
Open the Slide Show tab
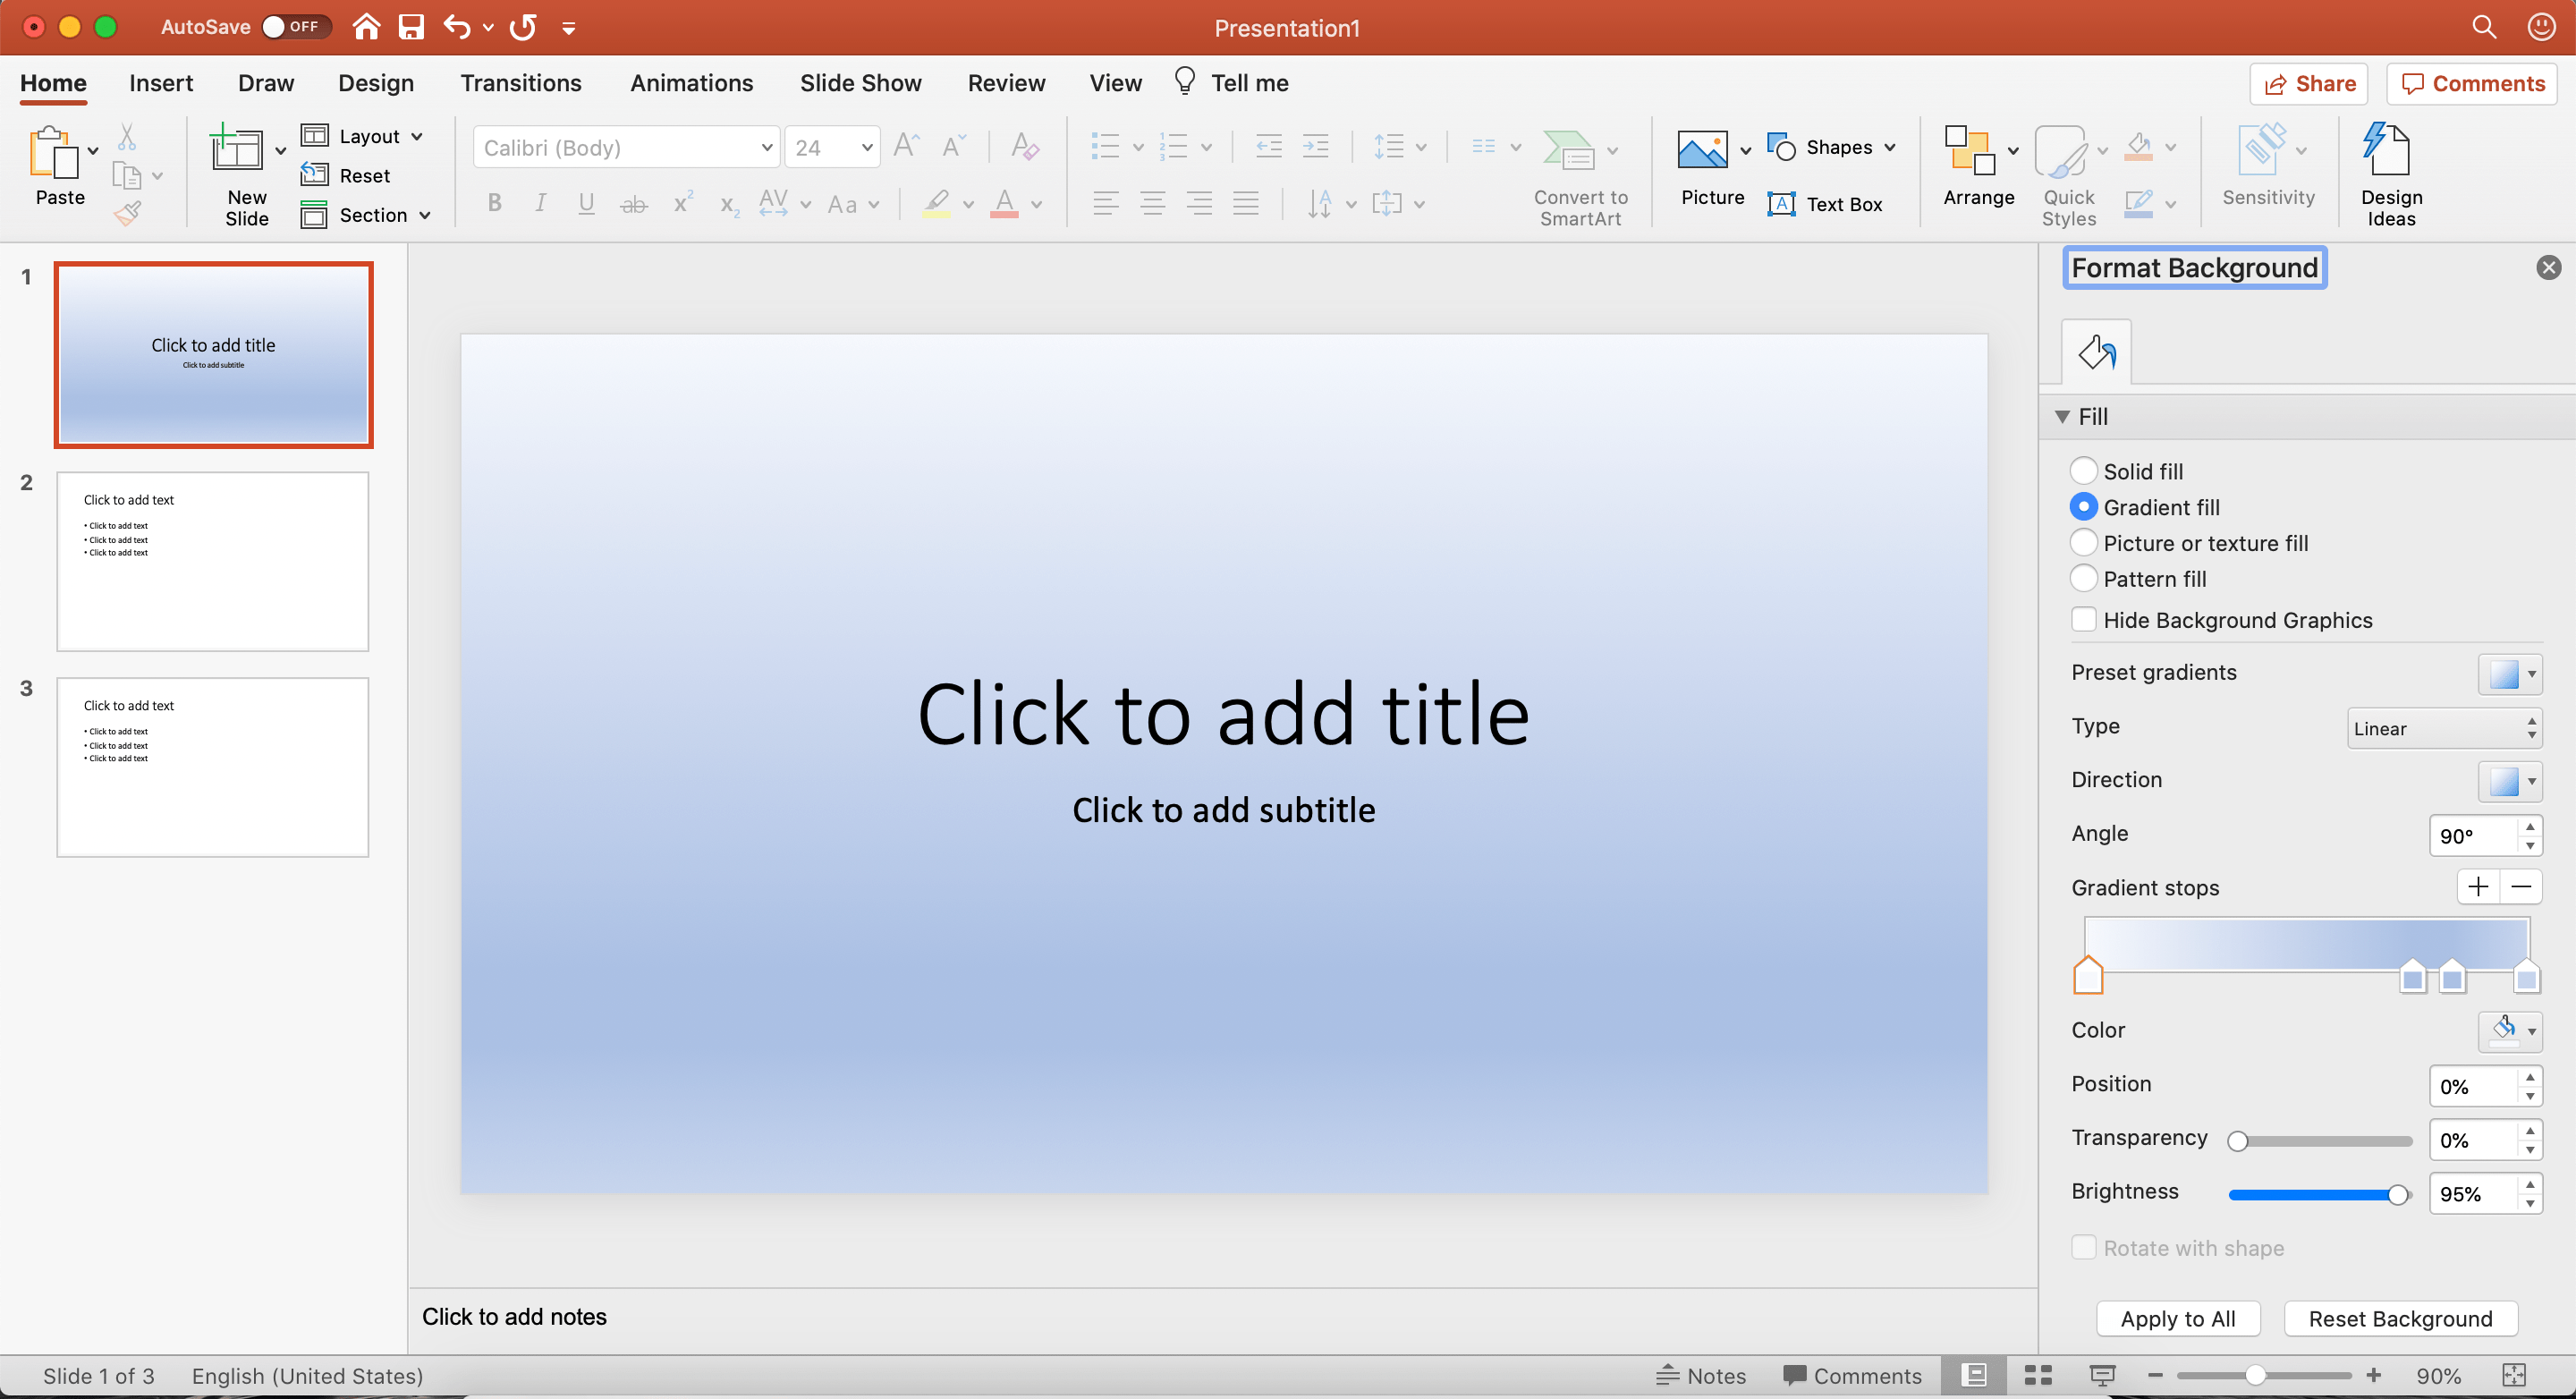pyautogui.click(x=859, y=83)
